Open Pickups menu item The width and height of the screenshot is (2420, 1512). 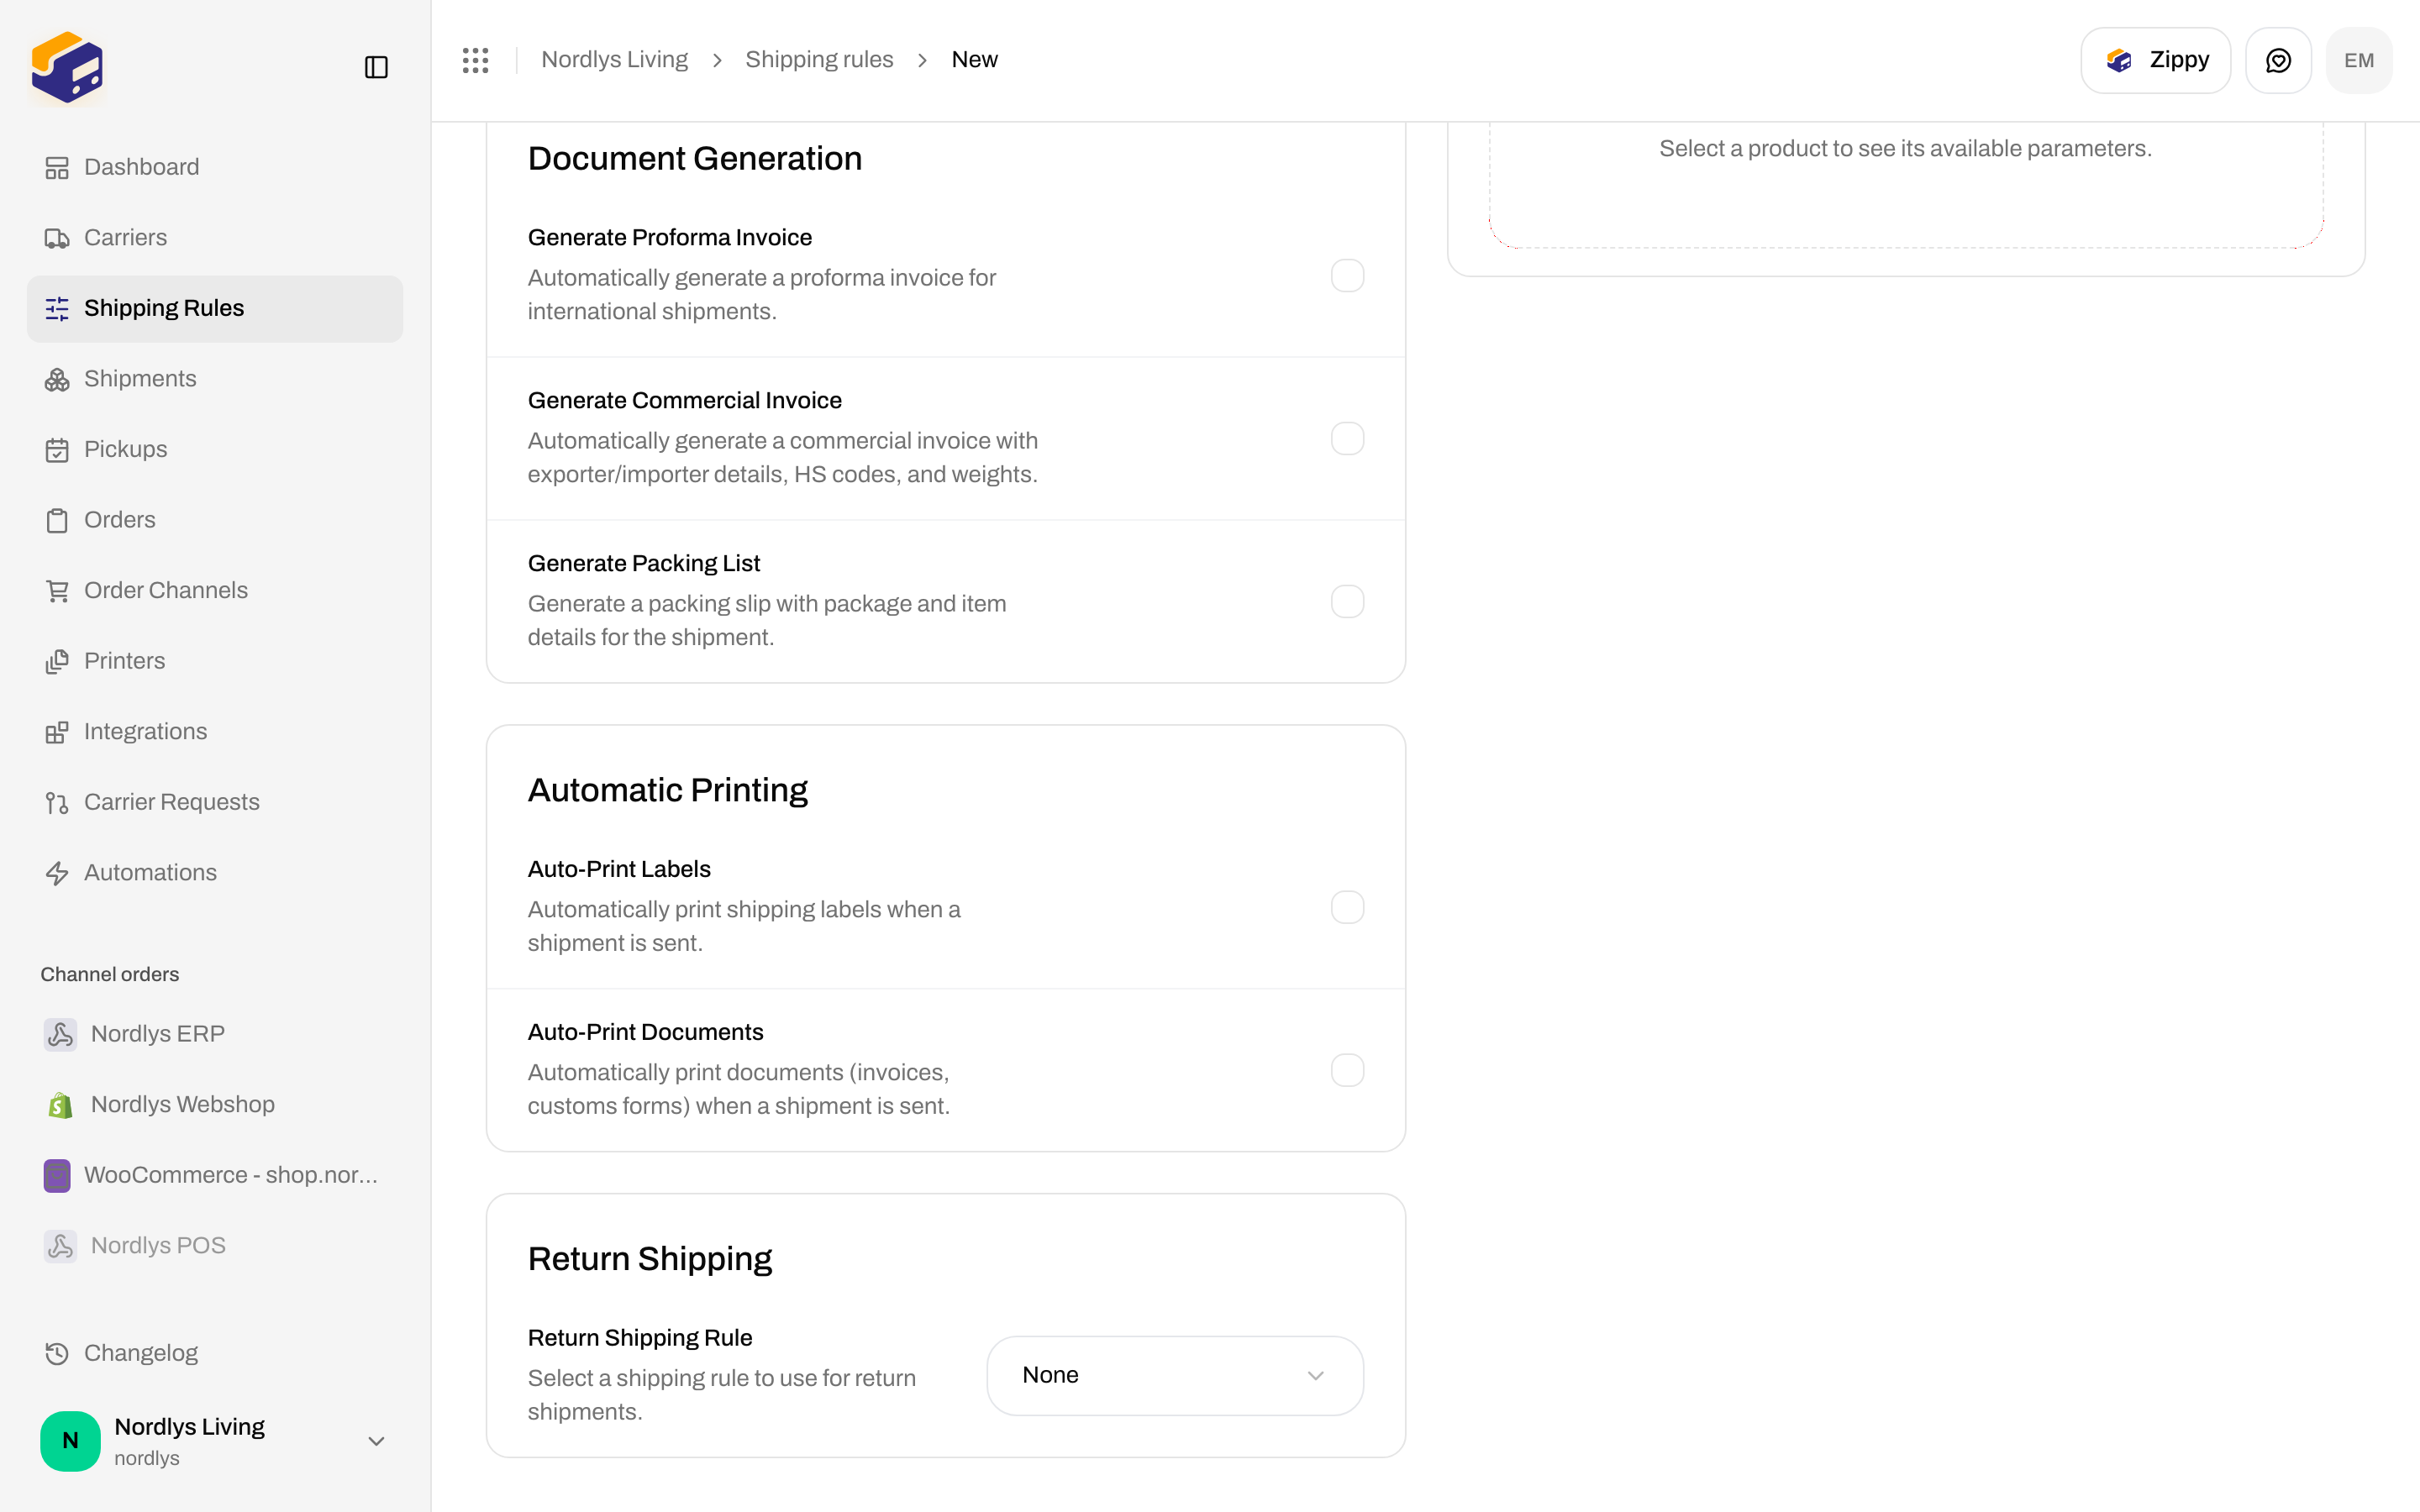tap(215, 449)
